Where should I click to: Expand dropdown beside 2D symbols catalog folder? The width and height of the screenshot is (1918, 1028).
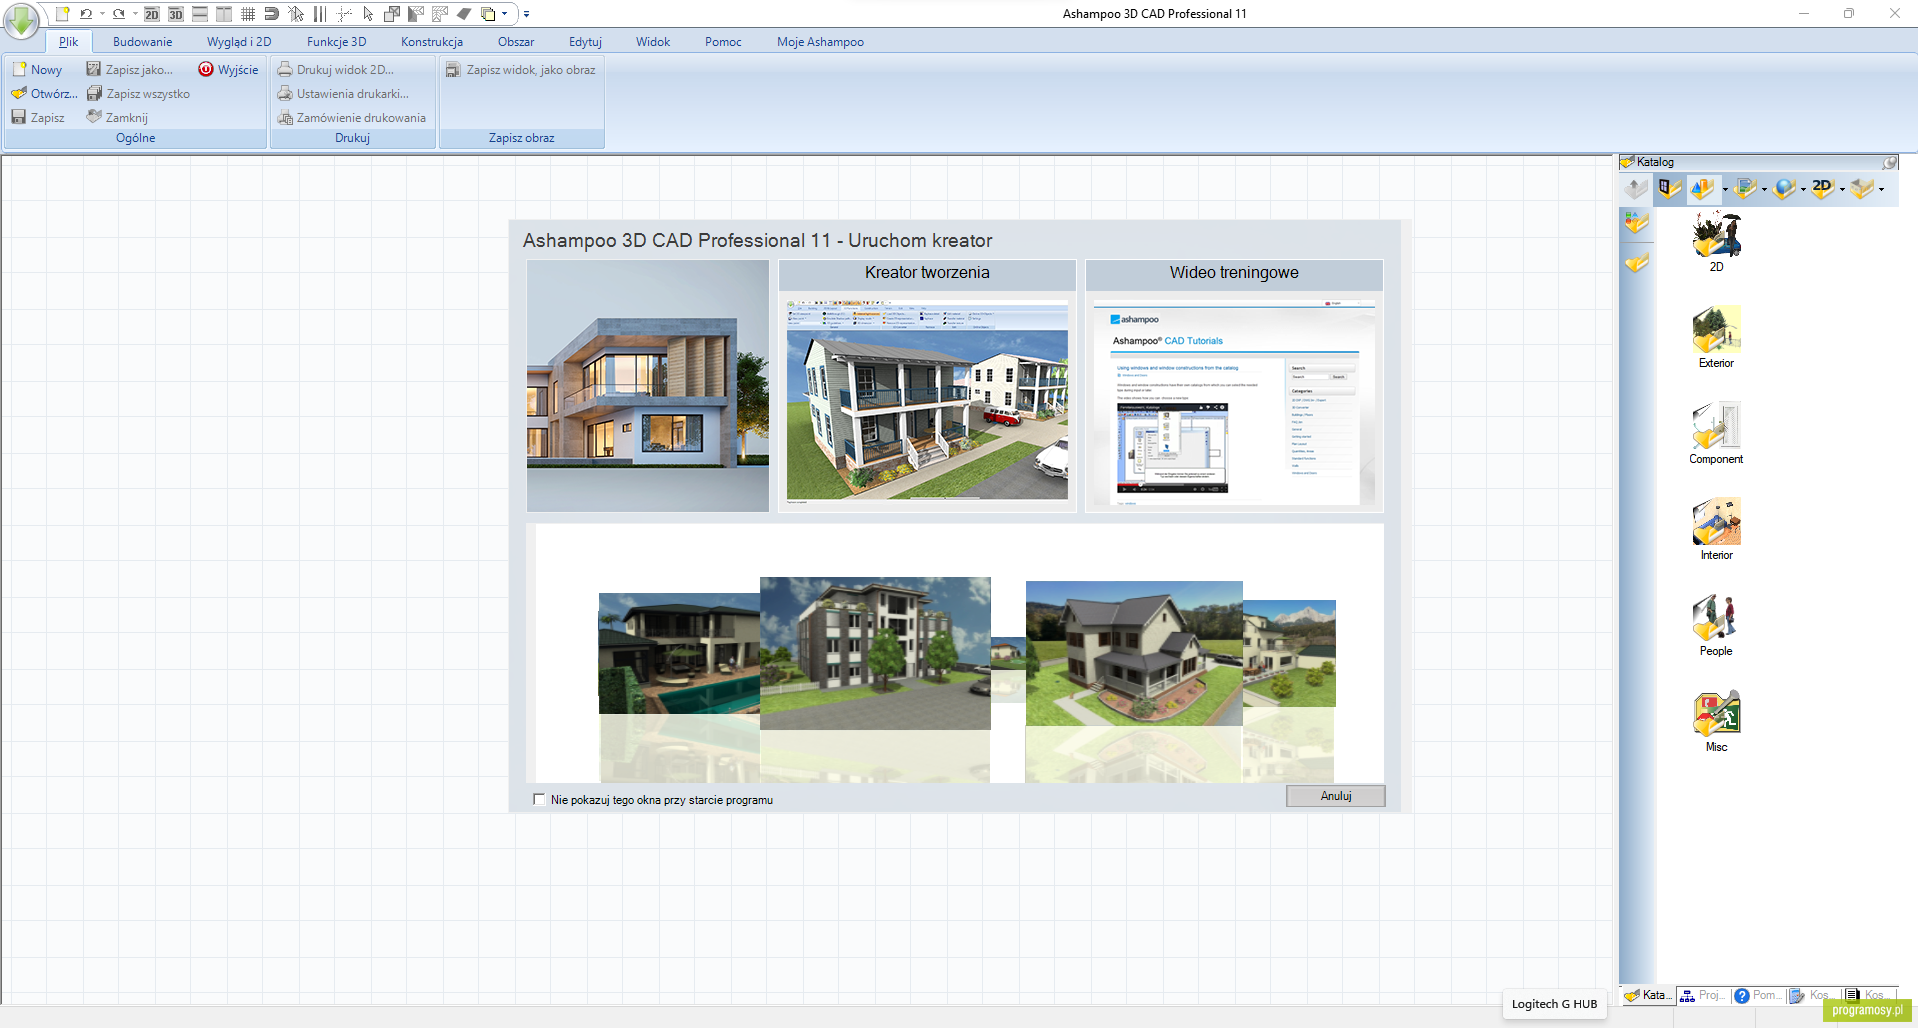pos(1842,189)
